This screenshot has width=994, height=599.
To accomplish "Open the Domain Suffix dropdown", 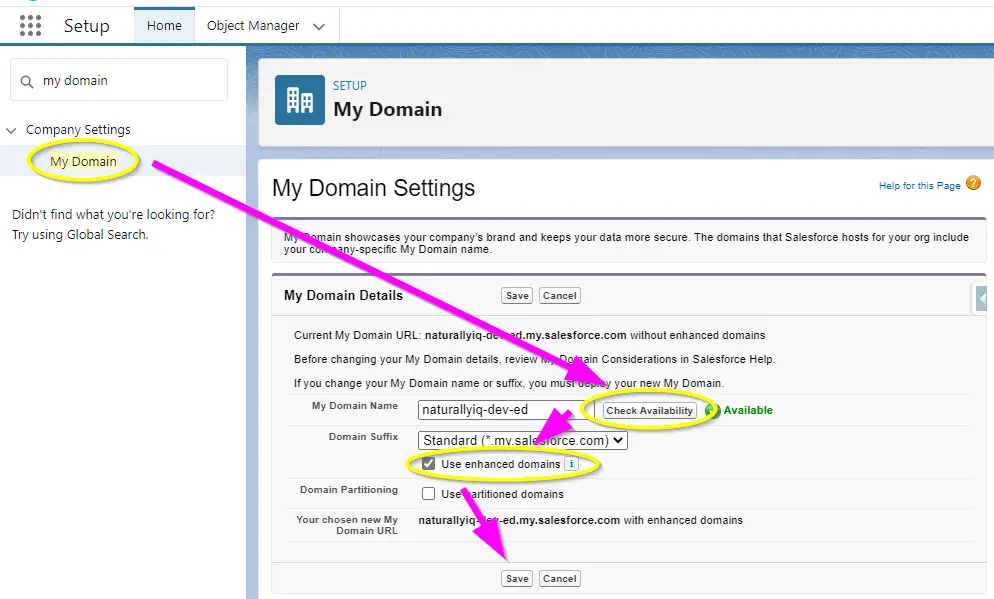I will pyautogui.click(x=523, y=440).
